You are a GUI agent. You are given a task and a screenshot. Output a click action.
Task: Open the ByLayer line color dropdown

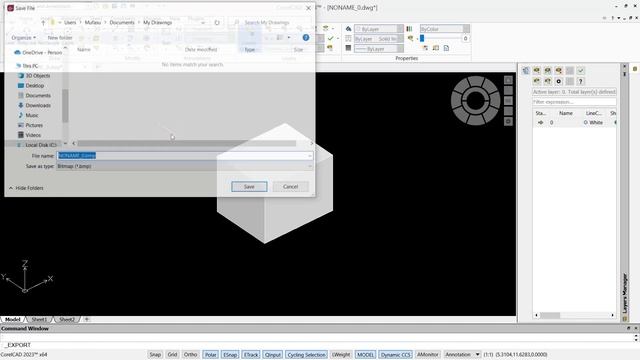pos(400,29)
